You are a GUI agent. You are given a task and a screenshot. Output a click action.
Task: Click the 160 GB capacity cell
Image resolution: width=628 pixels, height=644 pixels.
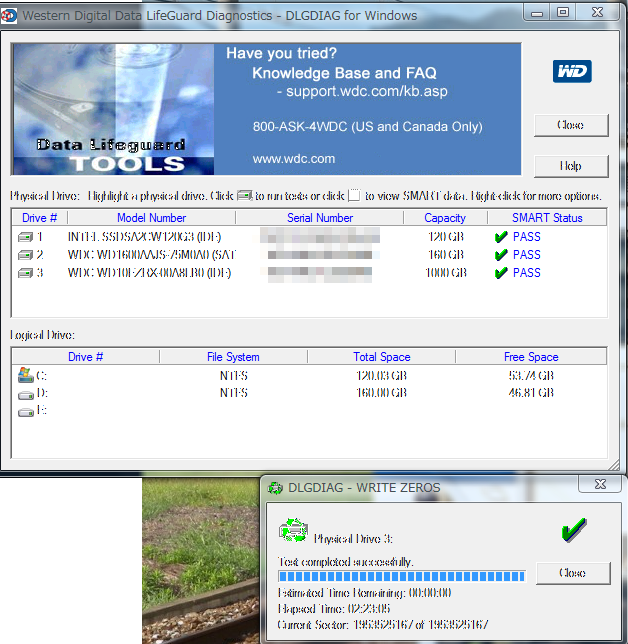point(446,255)
